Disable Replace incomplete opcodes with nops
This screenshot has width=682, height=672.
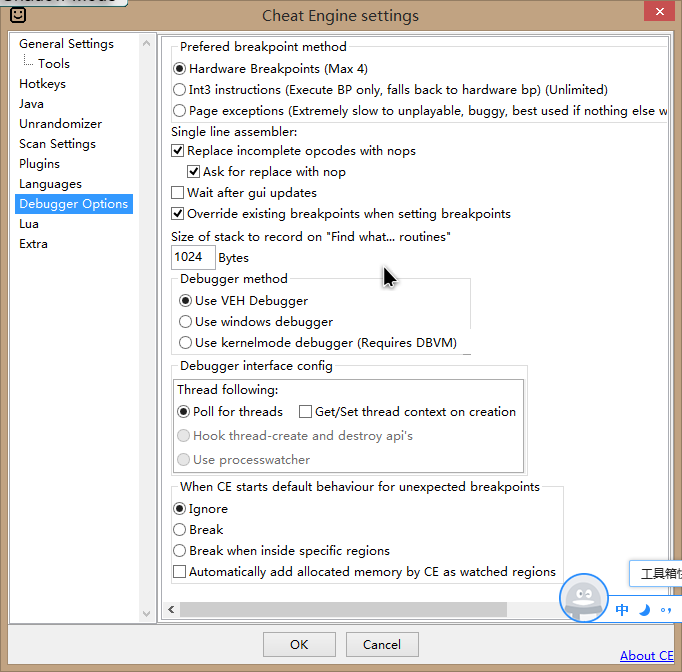[x=179, y=151]
